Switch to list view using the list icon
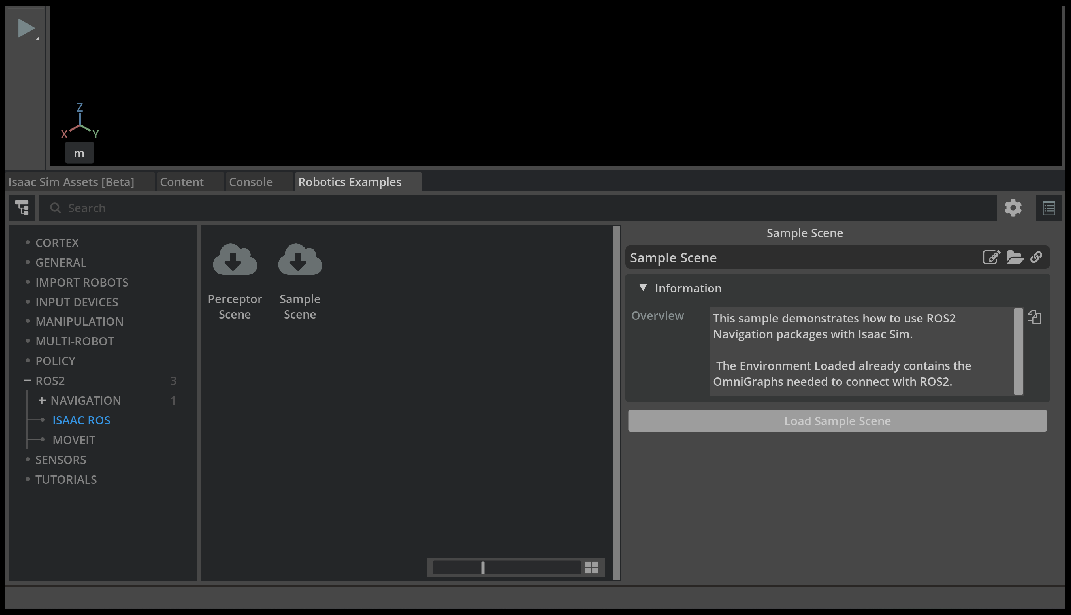 click(x=1048, y=207)
